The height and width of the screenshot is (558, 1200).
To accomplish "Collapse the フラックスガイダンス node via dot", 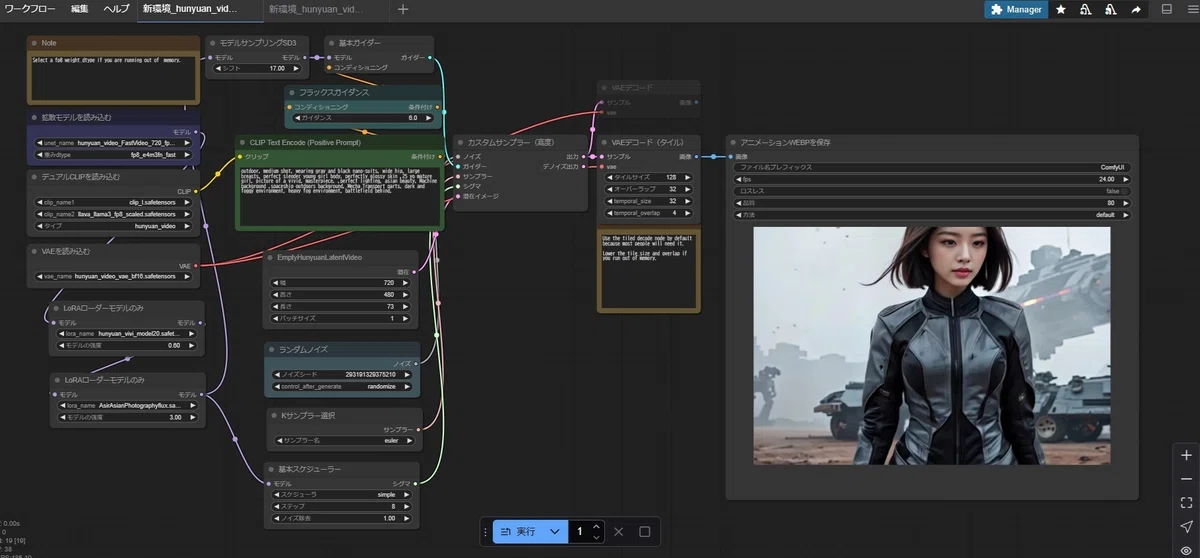I will click(x=293, y=92).
